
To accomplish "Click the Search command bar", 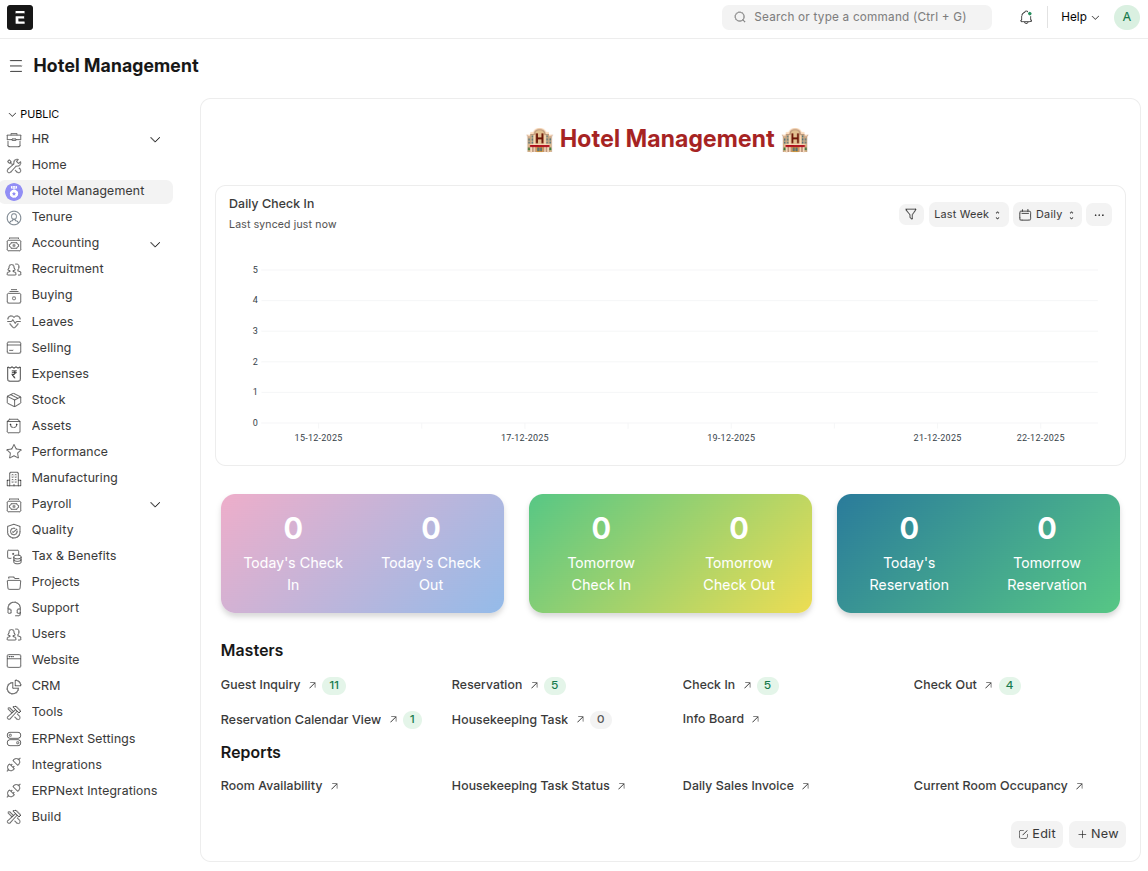I will (856, 17).
